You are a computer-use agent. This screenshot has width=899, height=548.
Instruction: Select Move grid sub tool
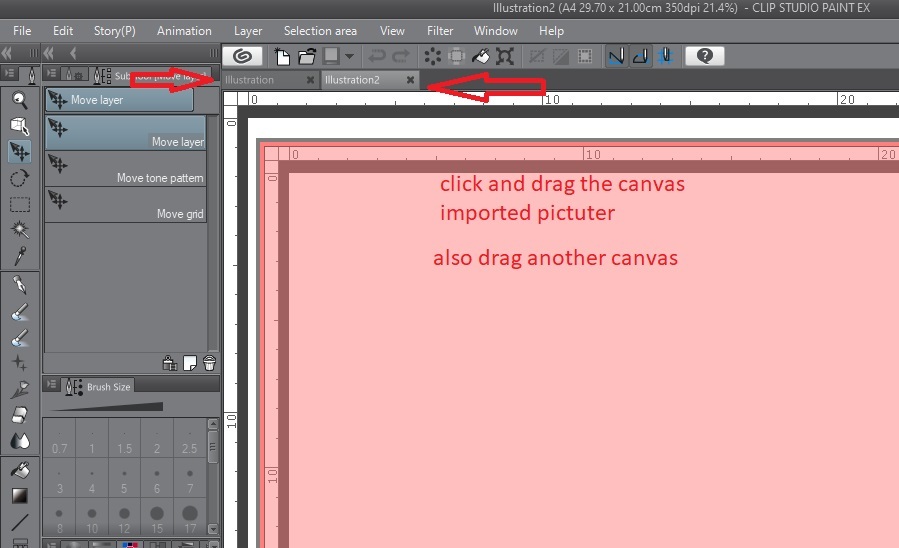tap(126, 204)
